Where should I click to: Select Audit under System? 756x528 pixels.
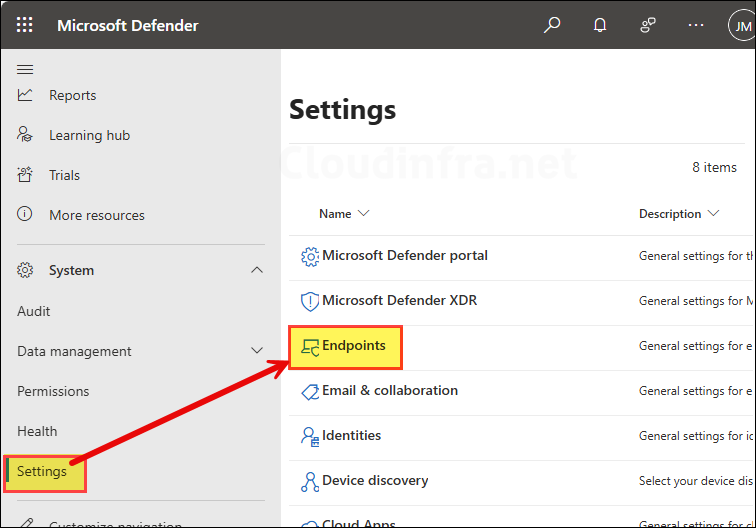point(34,311)
